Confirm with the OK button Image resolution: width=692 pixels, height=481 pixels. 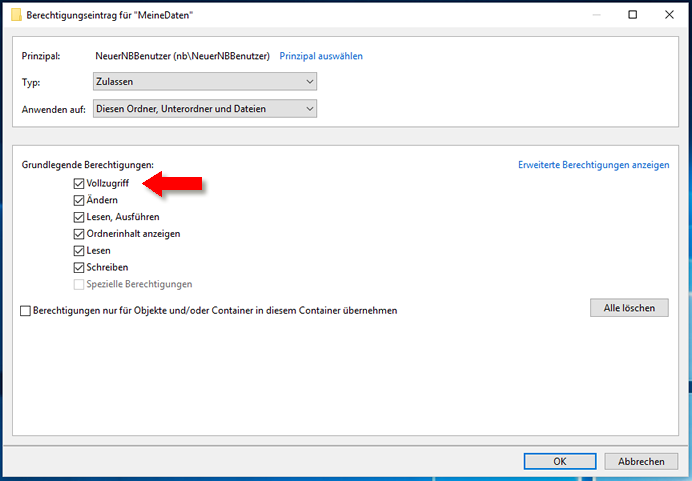pos(559,461)
